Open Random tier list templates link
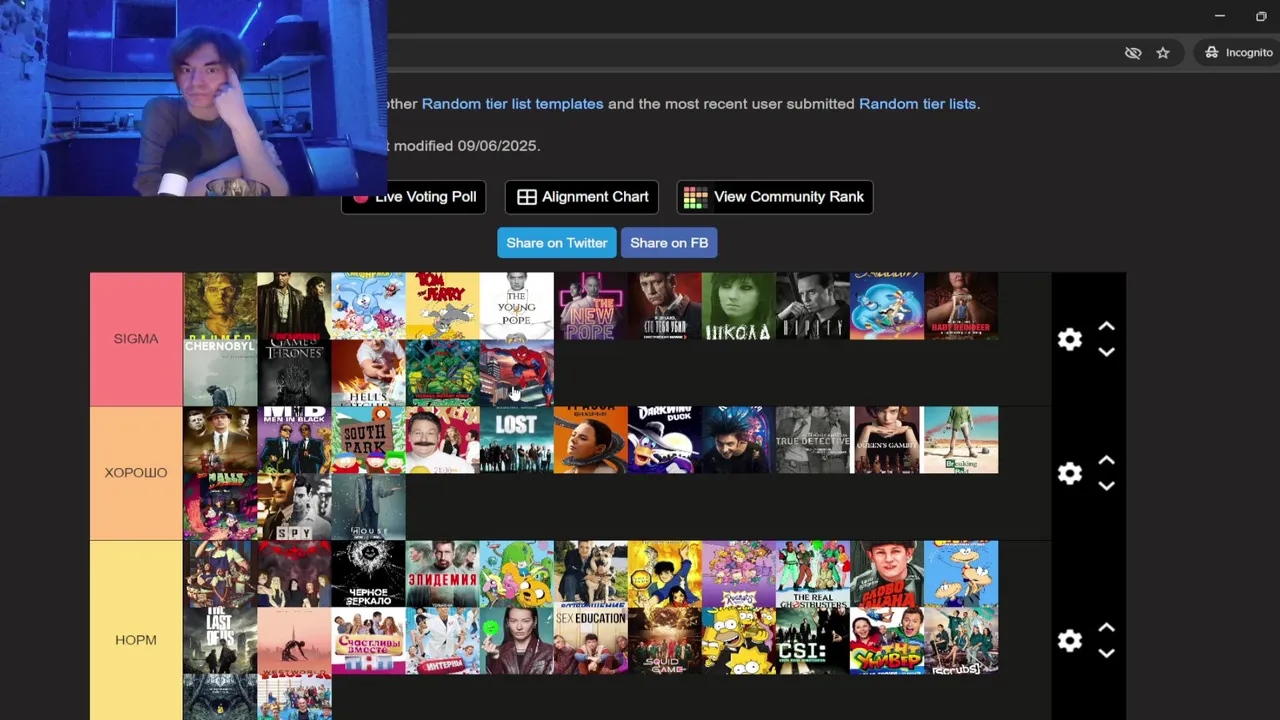The image size is (1280, 720). [512, 104]
